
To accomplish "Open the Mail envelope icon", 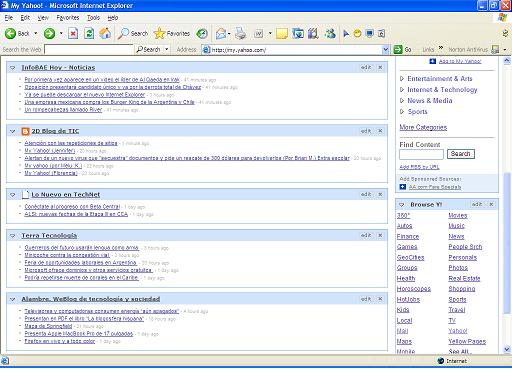I will [221, 33].
